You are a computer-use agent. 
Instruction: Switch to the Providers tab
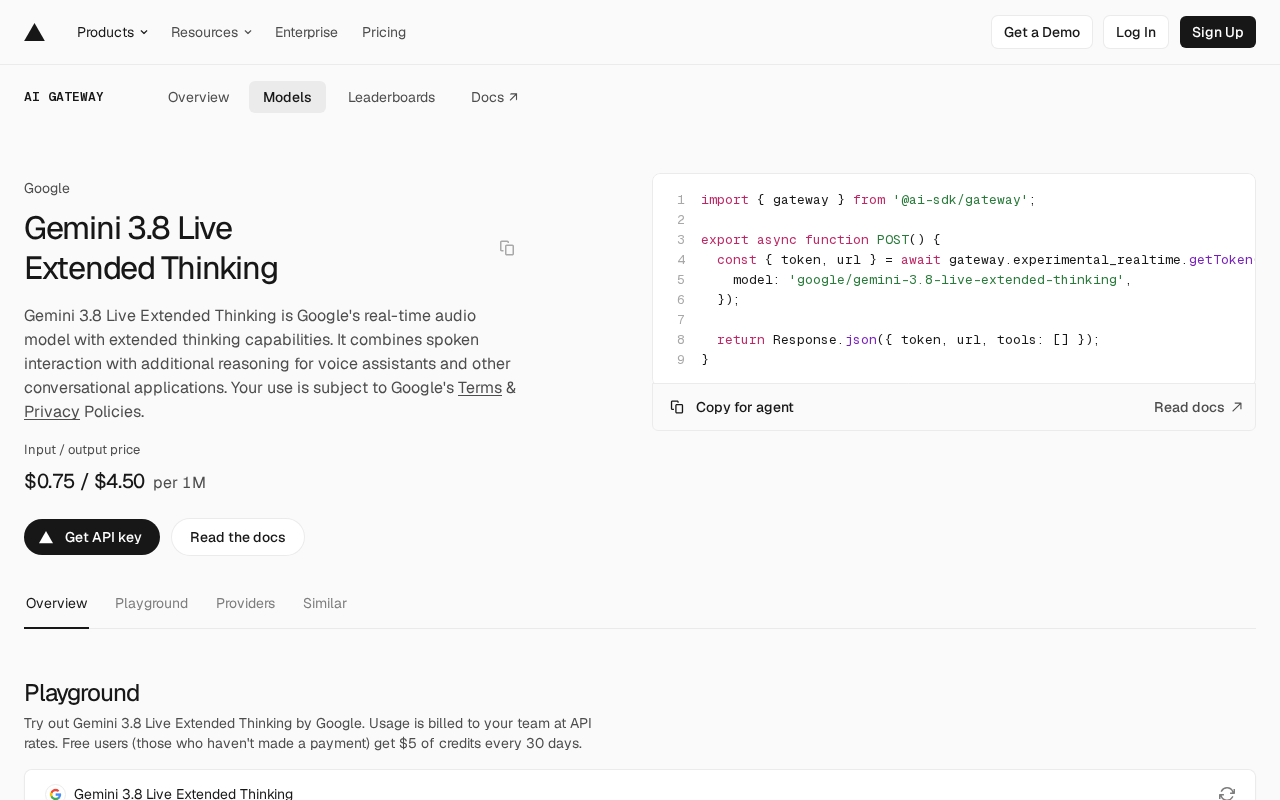pos(245,603)
